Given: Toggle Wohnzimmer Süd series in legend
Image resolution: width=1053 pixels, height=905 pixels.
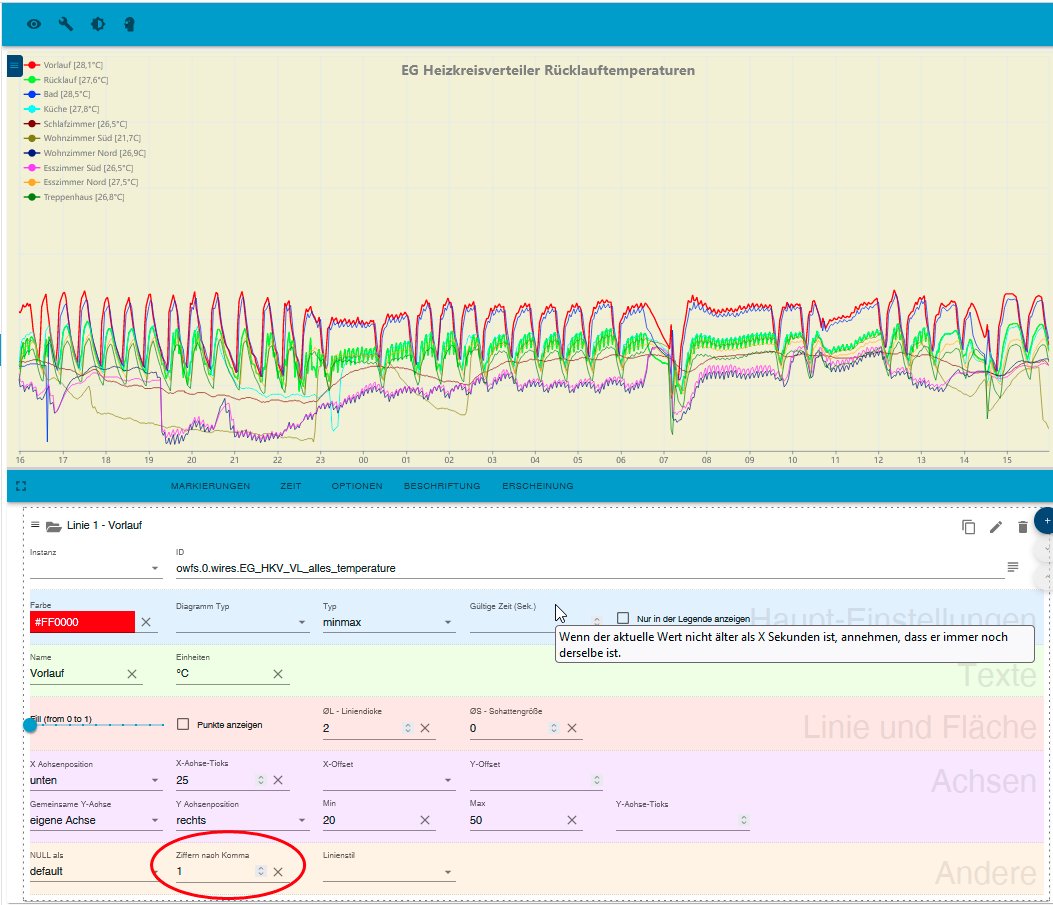Looking at the screenshot, I should tap(83, 138).
